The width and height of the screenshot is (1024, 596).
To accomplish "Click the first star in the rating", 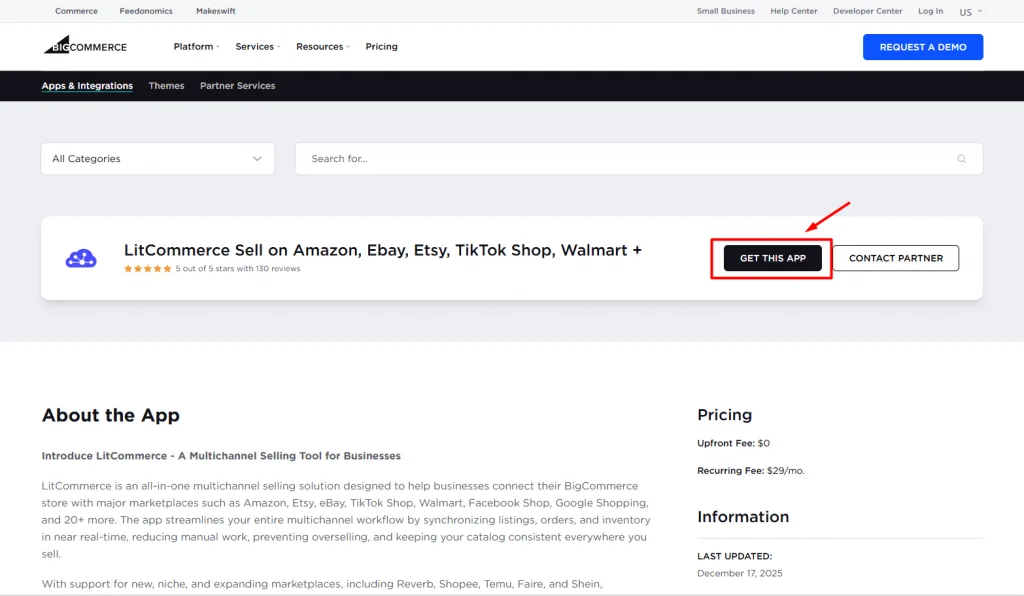I will click(129, 268).
